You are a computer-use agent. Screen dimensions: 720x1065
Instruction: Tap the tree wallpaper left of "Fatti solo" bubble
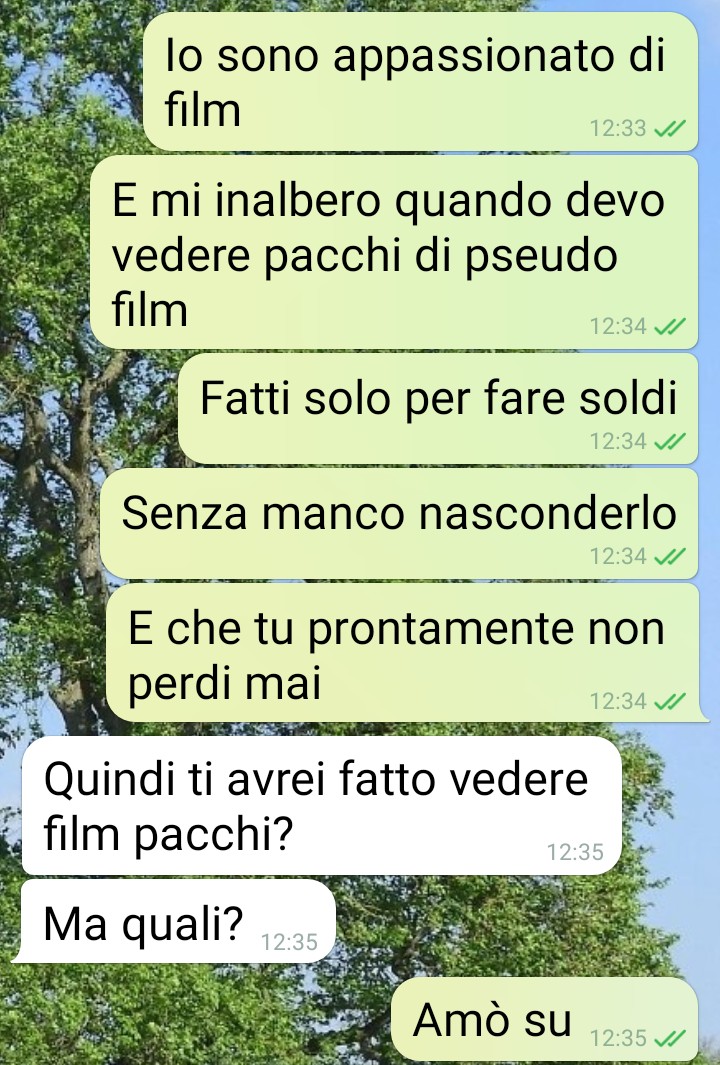coord(88,409)
